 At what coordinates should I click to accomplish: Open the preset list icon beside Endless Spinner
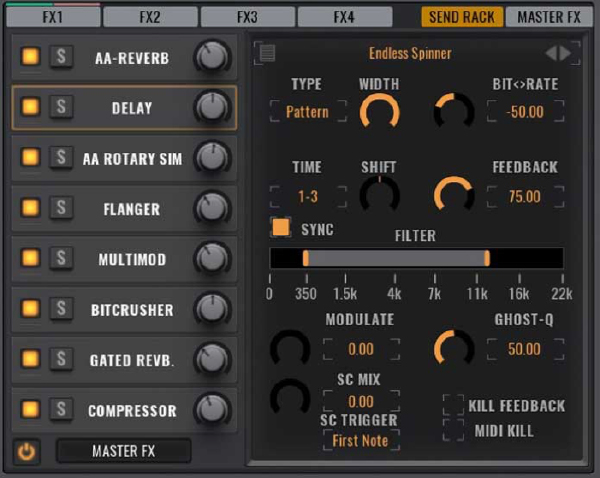tap(267, 53)
